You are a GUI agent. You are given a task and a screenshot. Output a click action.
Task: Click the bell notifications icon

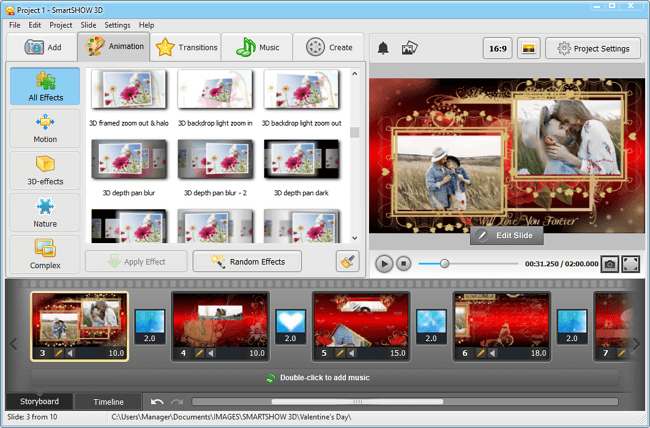pos(383,48)
